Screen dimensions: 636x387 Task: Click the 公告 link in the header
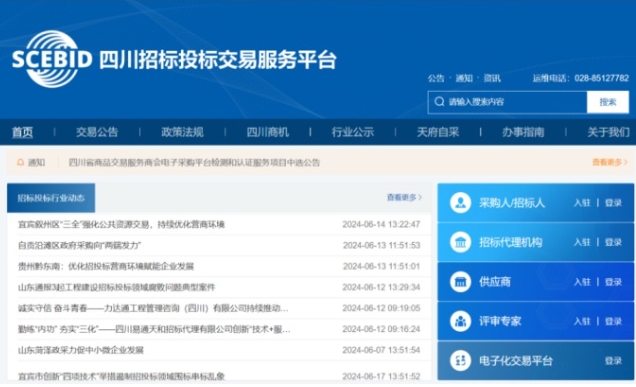(x=436, y=78)
